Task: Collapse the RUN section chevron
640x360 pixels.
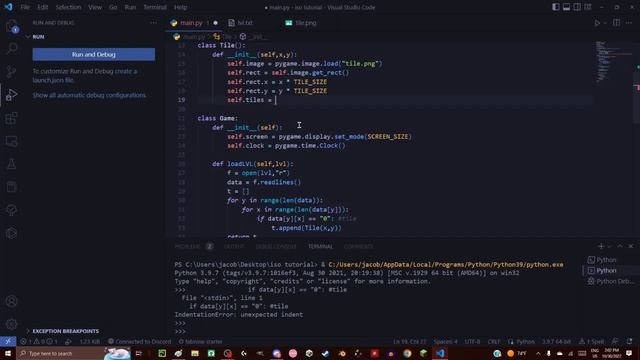Action: coord(28,37)
